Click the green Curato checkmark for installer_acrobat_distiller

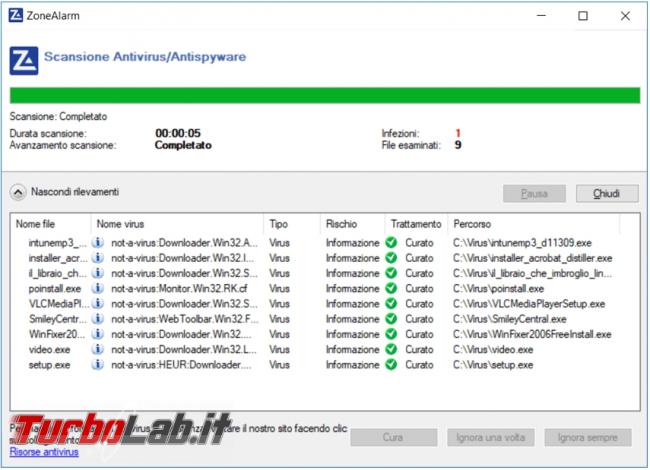click(x=391, y=258)
